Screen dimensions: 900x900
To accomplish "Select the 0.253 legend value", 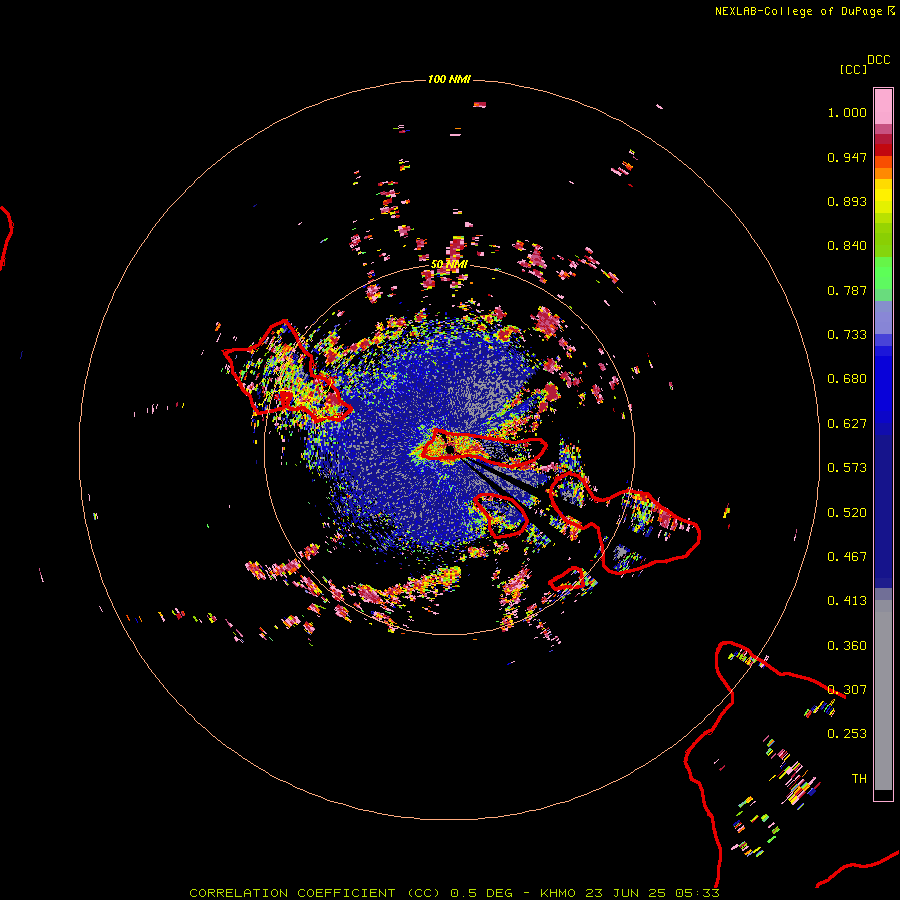I will [847, 734].
